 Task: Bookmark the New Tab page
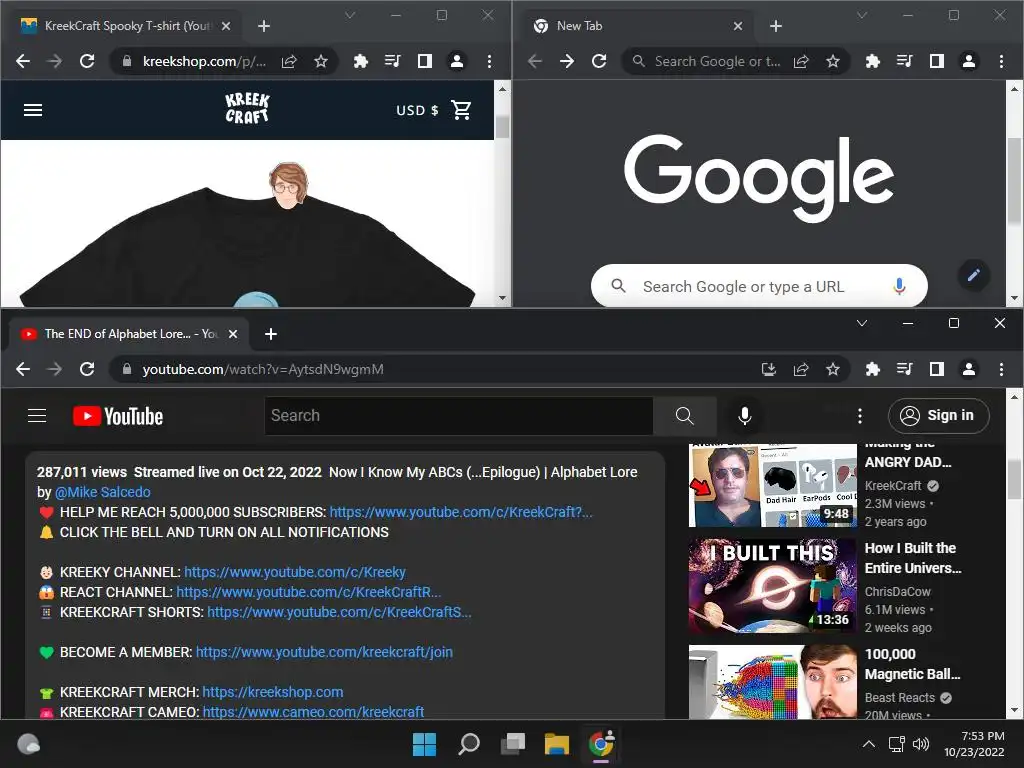point(833,61)
